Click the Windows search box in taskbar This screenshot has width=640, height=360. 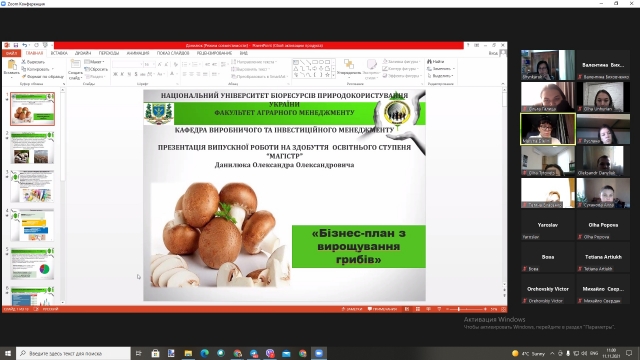73,353
